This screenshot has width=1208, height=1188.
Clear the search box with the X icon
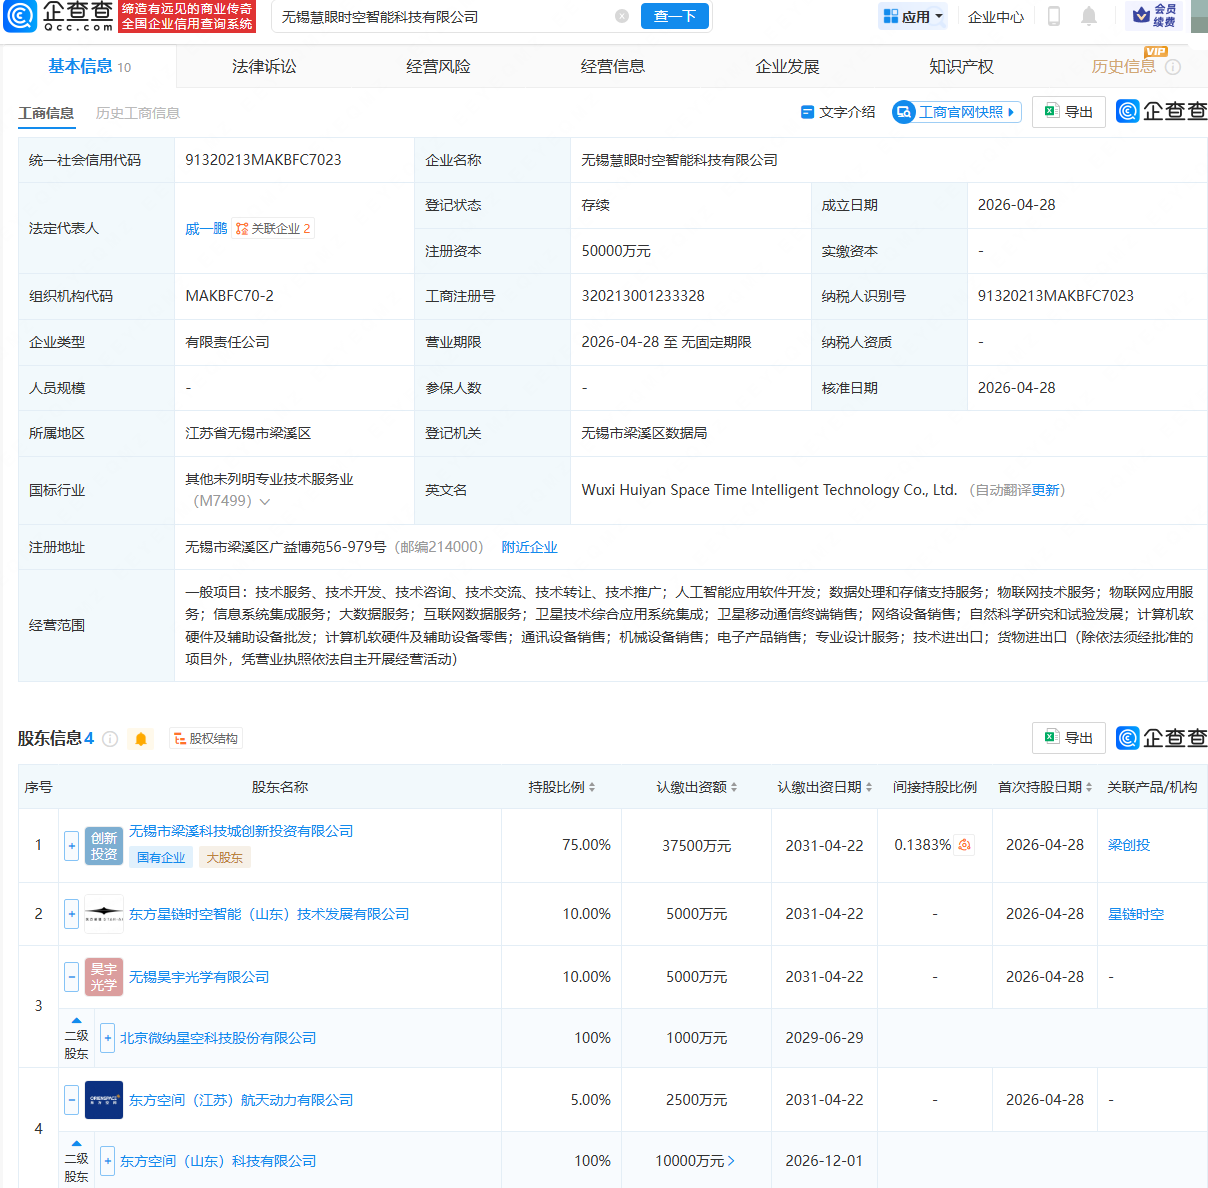point(622,16)
